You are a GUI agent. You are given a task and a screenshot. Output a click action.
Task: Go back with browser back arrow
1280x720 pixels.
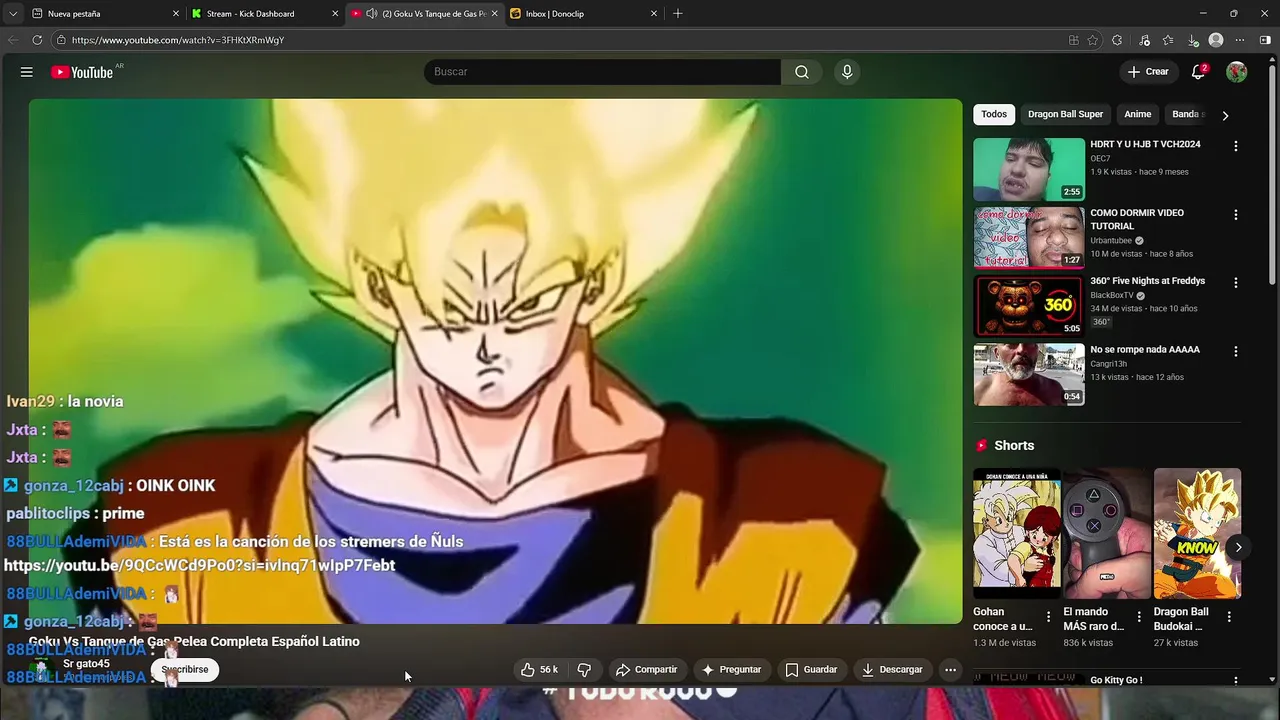(13, 40)
